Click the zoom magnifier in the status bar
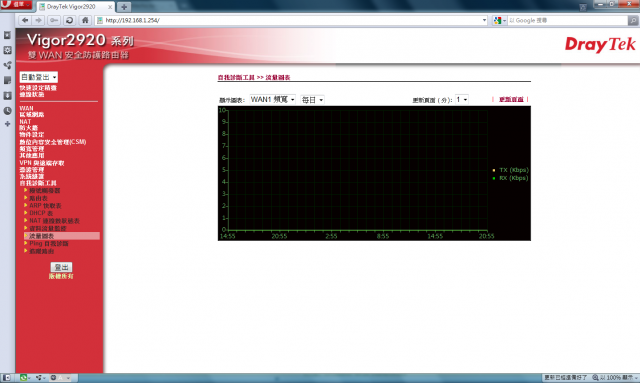Viewport: 640px width, 383px height. [x=596, y=378]
